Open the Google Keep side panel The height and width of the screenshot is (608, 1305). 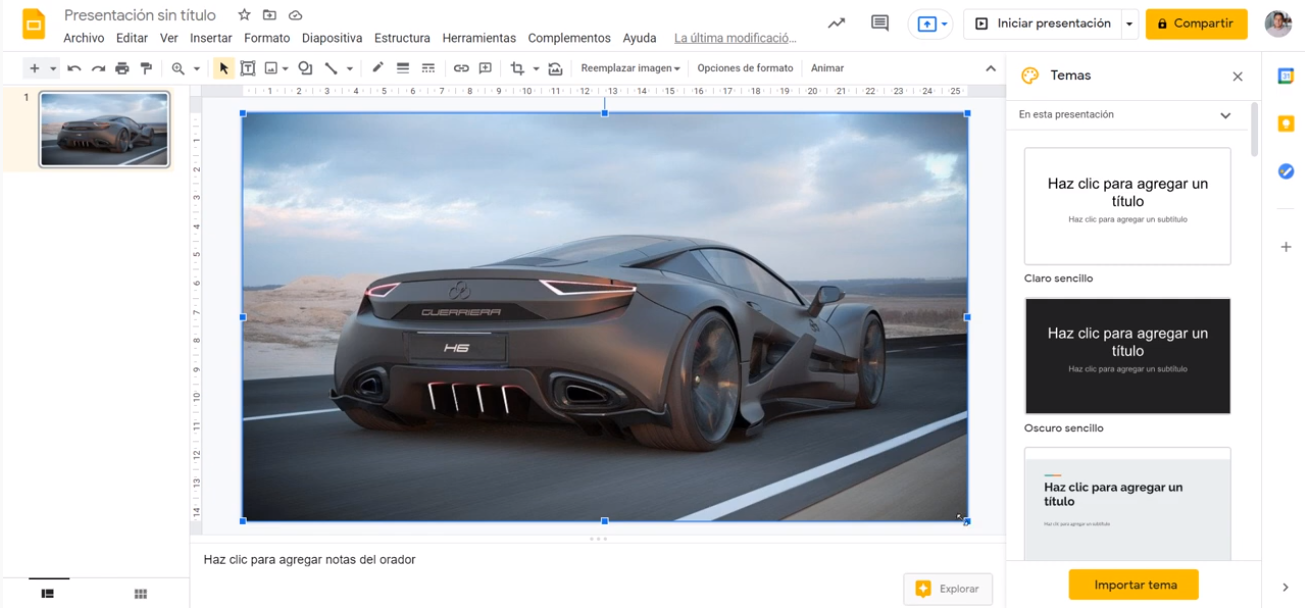[x=1286, y=124]
